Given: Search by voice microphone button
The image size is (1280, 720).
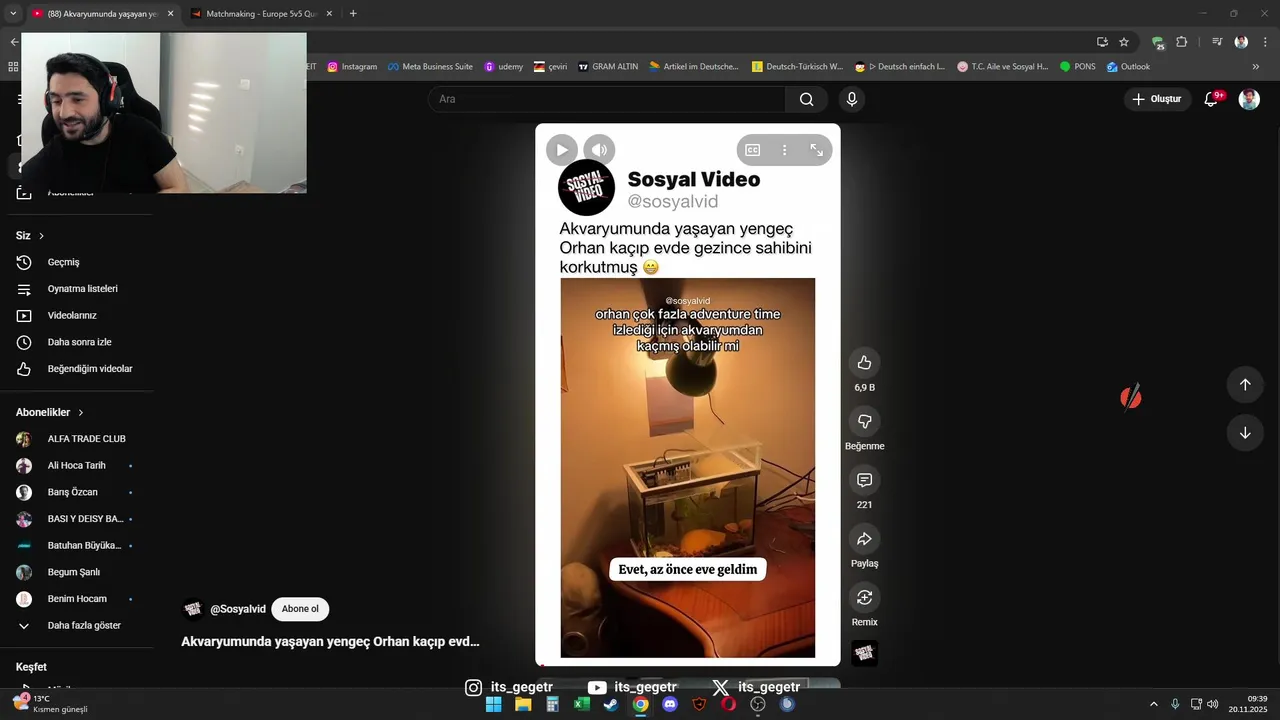Looking at the screenshot, I should [852, 99].
